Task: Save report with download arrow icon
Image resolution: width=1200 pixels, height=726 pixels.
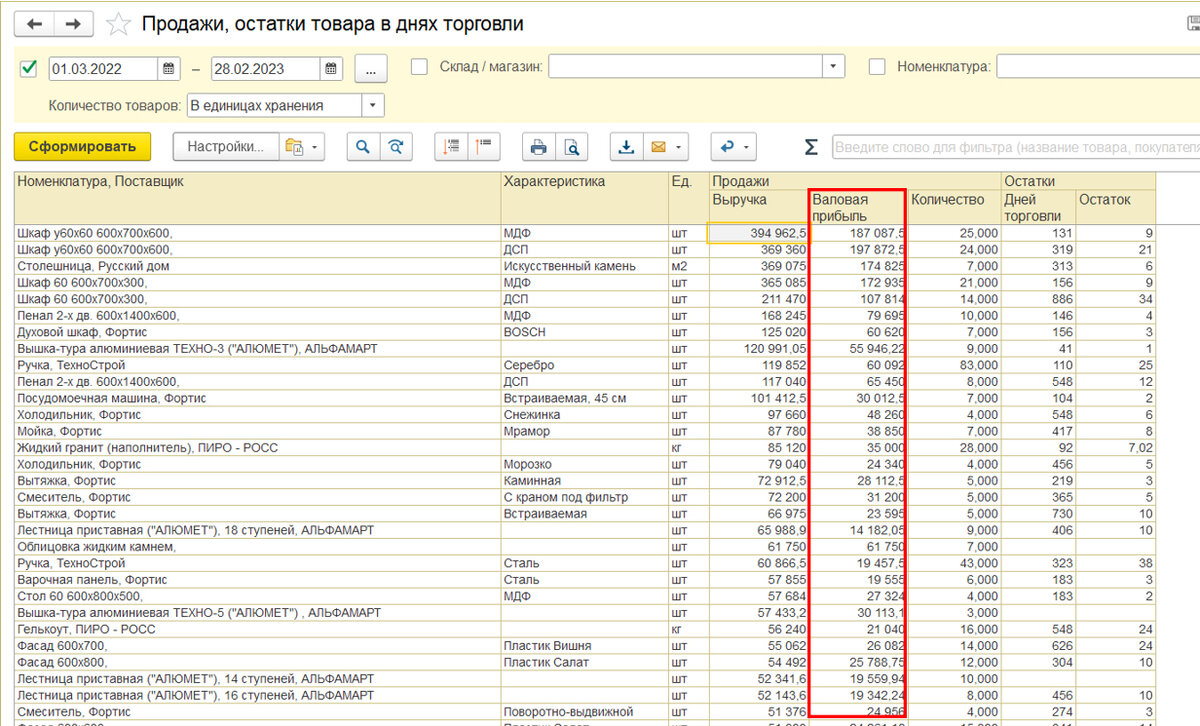Action: (626, 147)
